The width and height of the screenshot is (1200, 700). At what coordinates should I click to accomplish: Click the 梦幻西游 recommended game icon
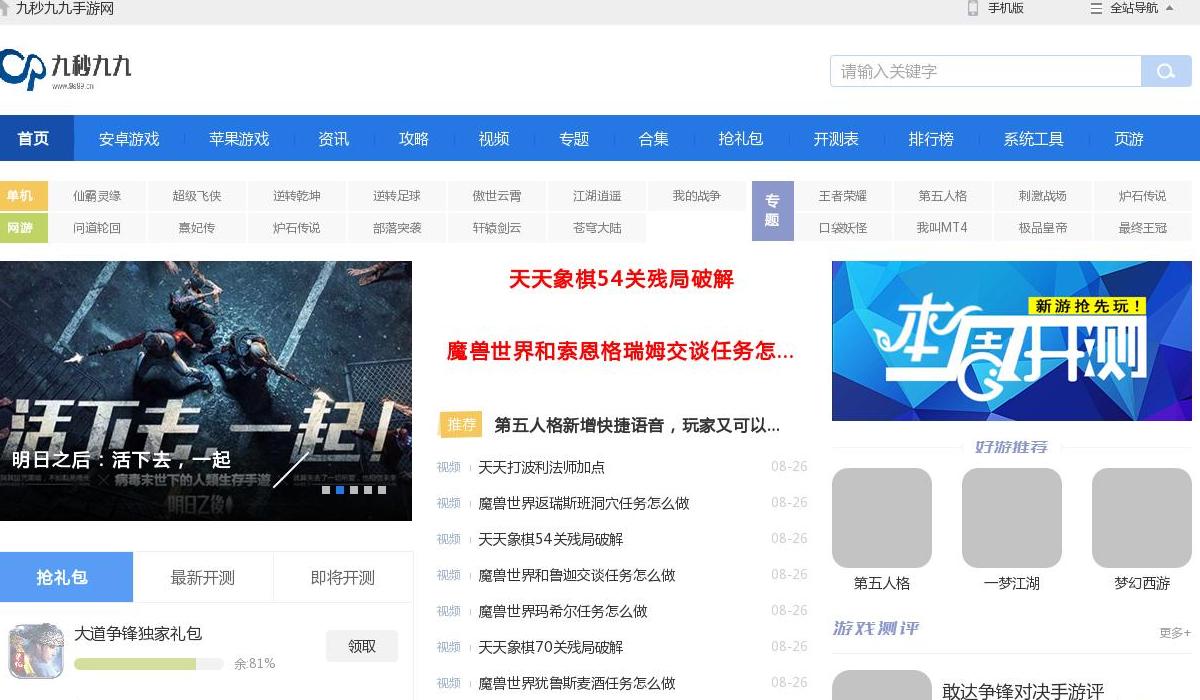click(x=1142, y=518)
